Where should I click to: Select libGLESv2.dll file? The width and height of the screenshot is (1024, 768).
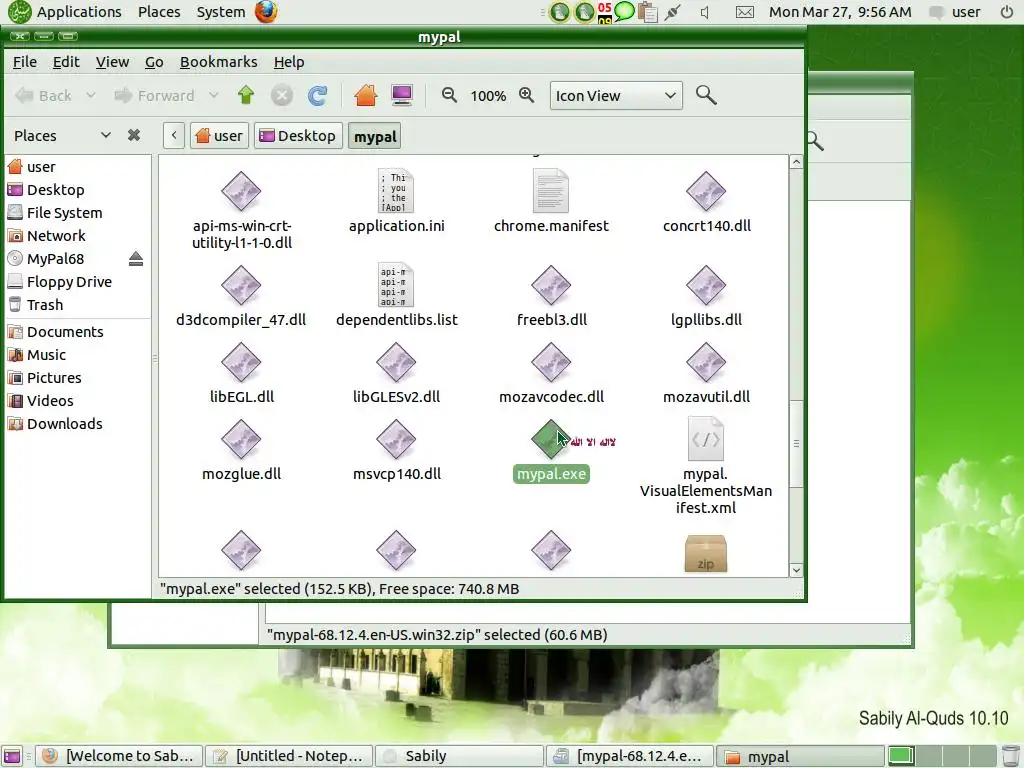[396, 372]
